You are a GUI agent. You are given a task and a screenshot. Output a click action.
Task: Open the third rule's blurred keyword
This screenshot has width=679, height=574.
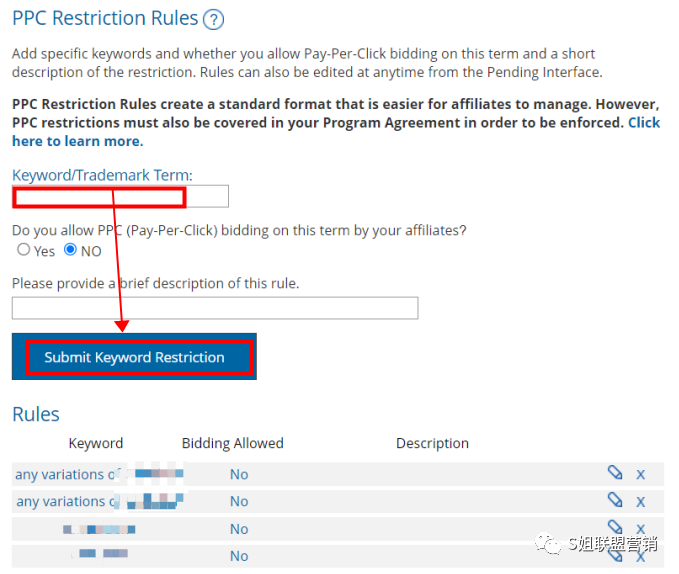point(98,528)
